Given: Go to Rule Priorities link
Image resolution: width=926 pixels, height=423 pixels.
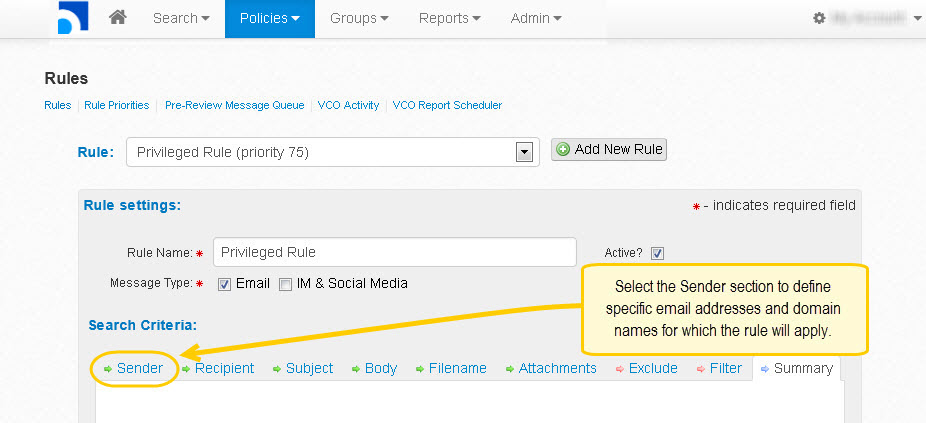Looking at the screenshot, I should (117, 105).
